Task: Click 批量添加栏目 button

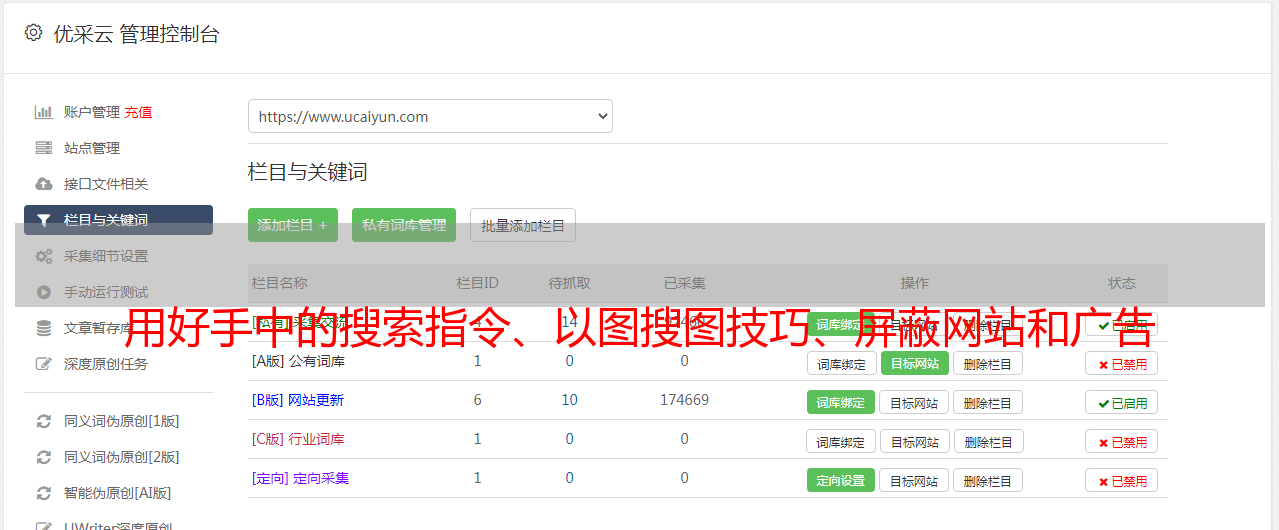Action: 523,225
